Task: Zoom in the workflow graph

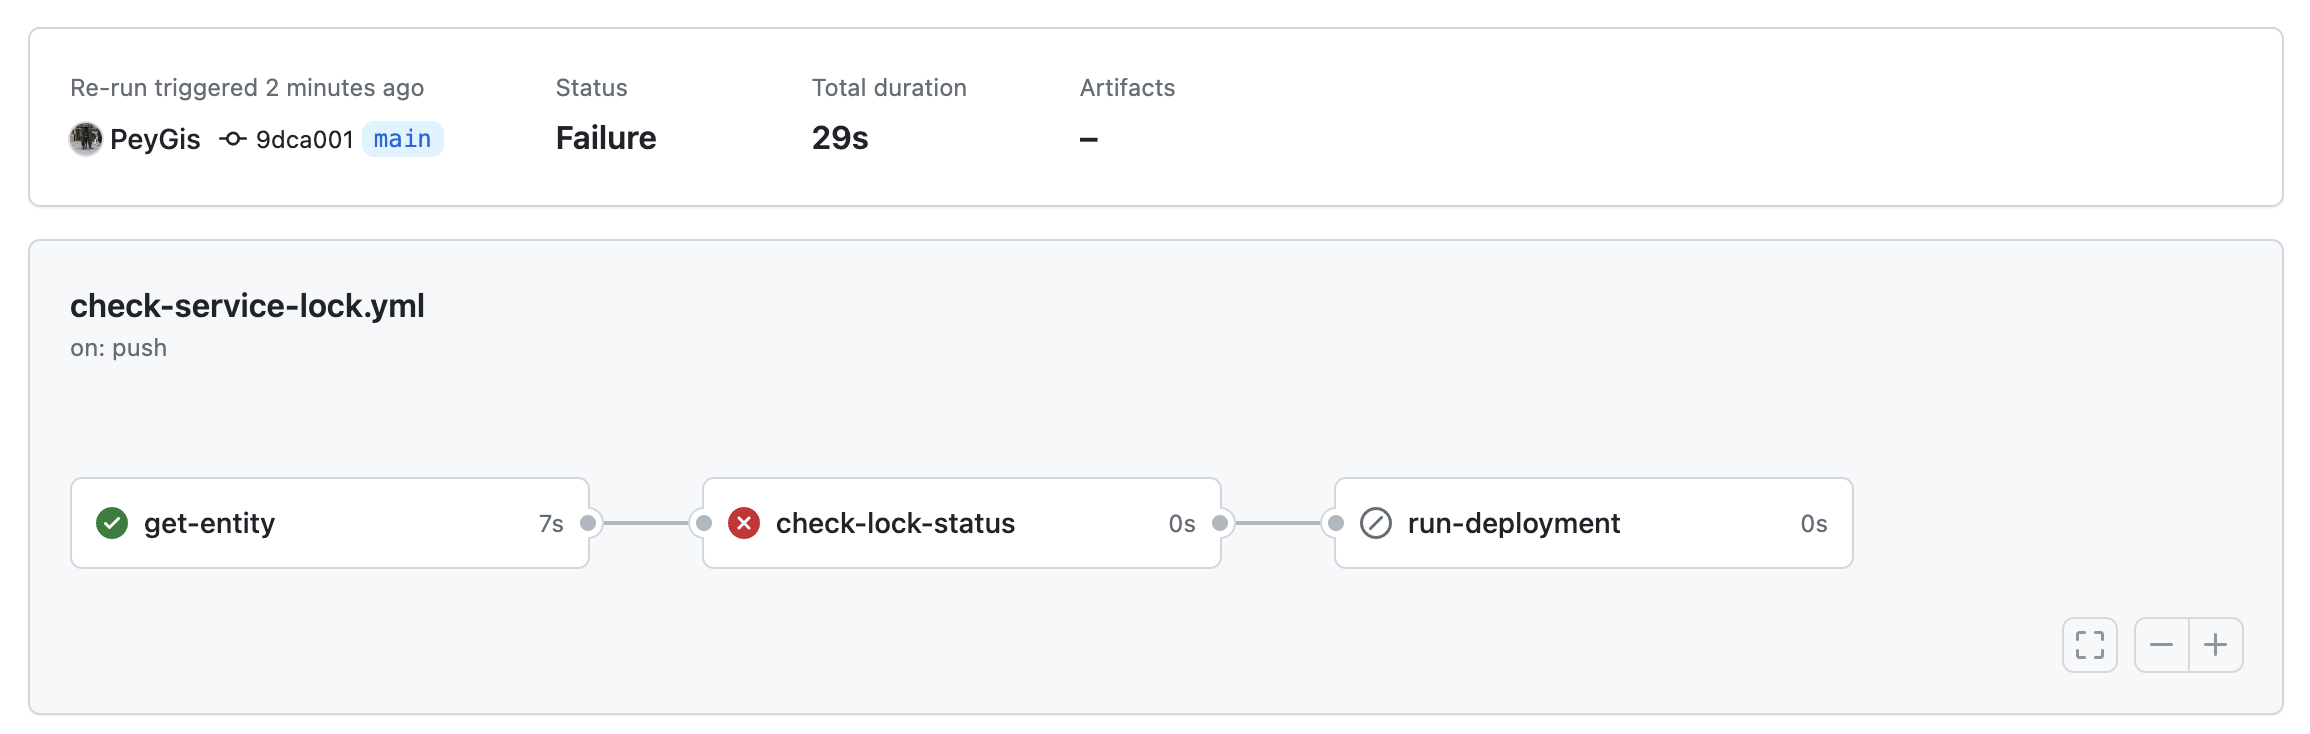Action: [x=2215, y=645]
